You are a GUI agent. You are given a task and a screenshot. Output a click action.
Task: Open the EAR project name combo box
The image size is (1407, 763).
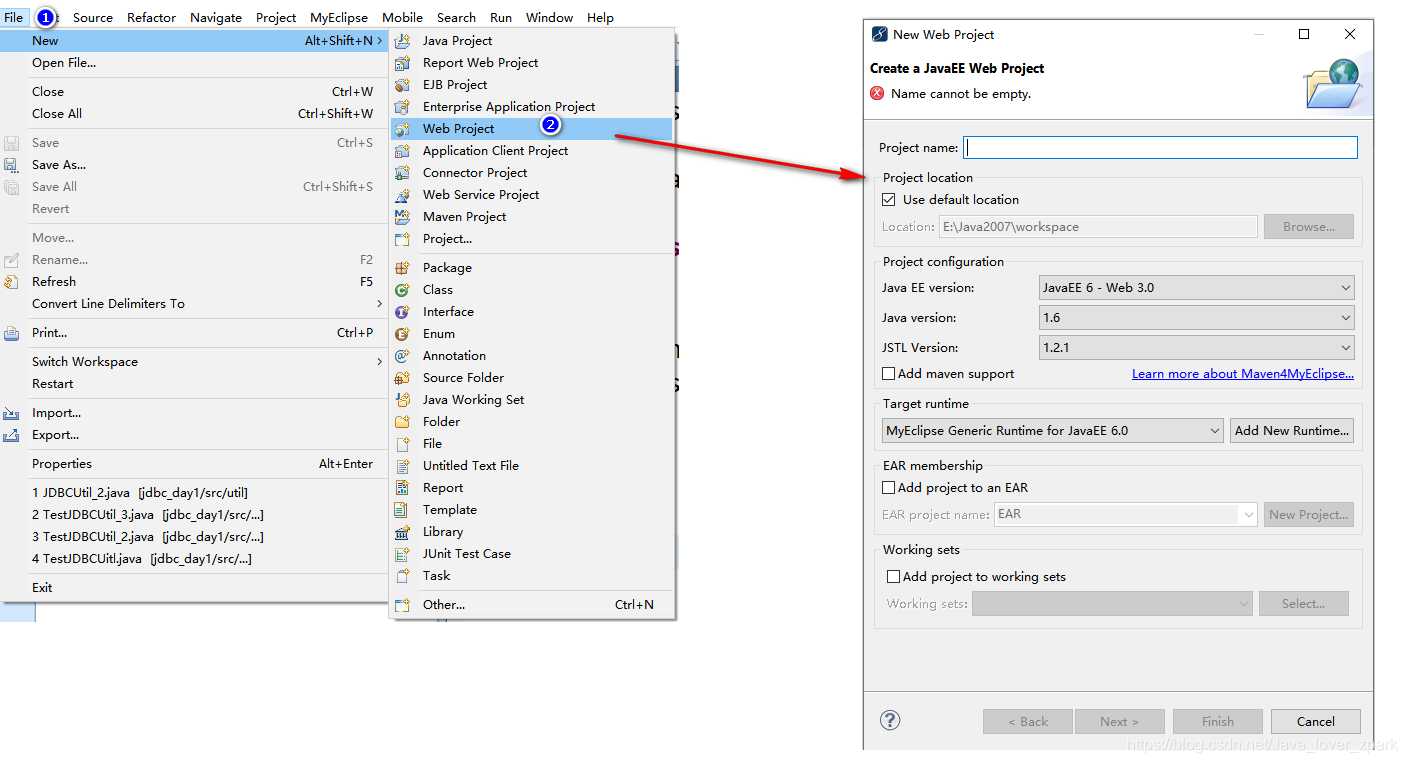[x=1126, y=515]
